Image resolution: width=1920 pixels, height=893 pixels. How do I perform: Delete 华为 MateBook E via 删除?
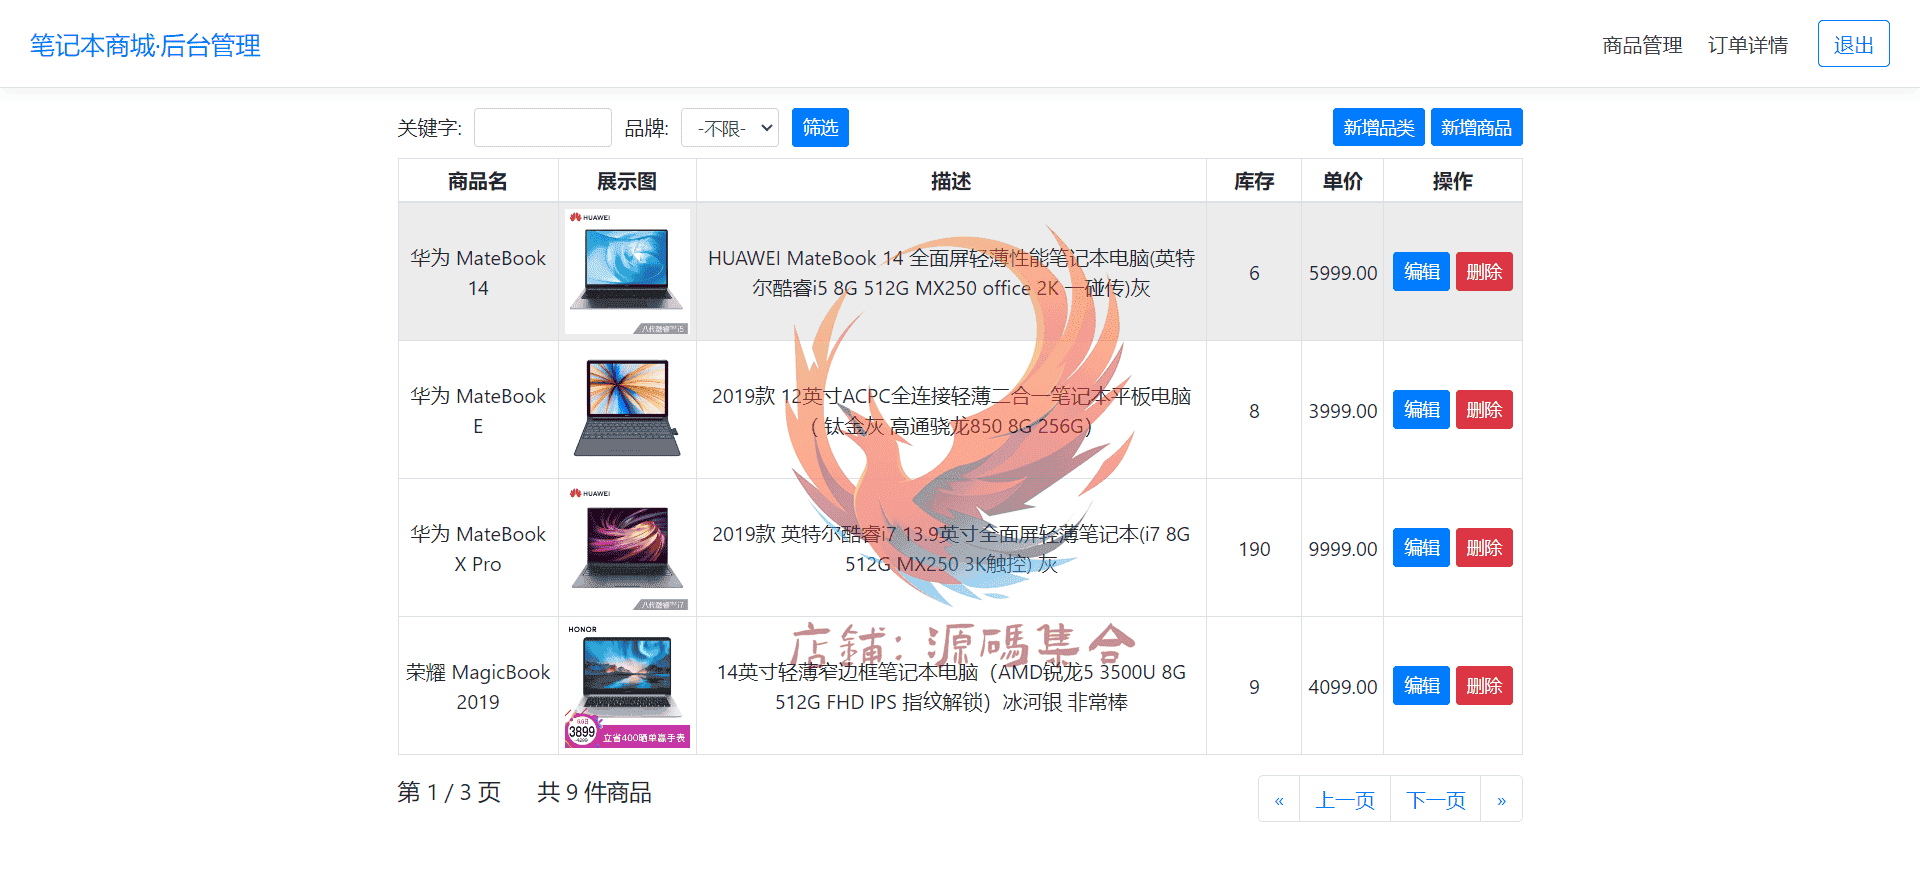click(1484, 410)
